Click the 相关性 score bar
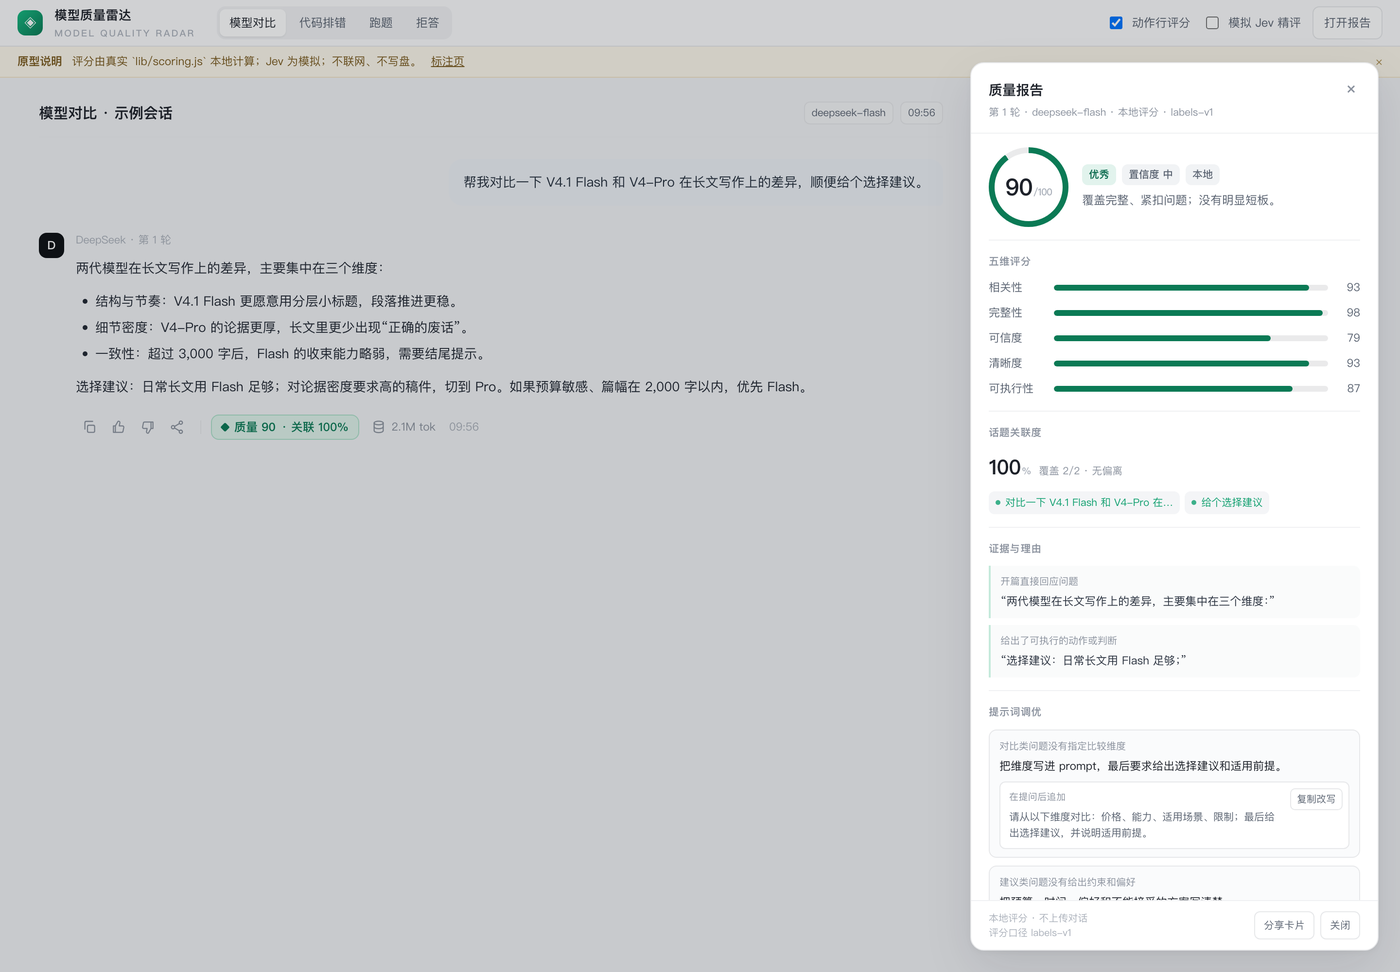This screenshot has width=1400, height=972. [x=1191, y=287]
